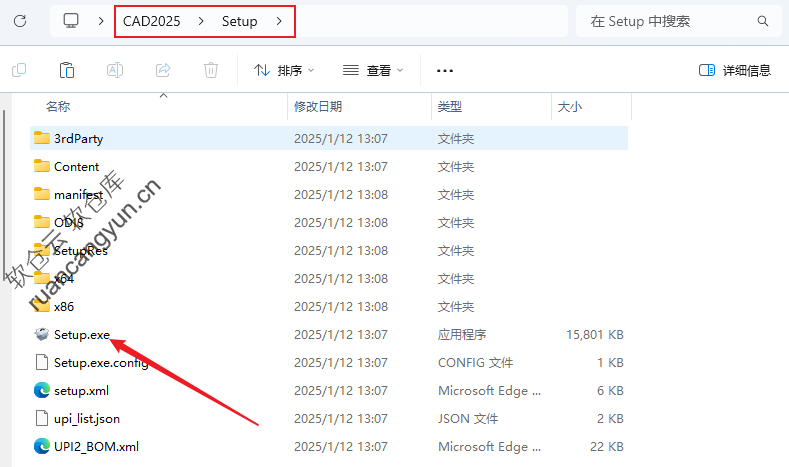Select the UPI2_BOM.xml Edge file icon
The width and height of the screenshot is (789, 467).
point(42,446)
